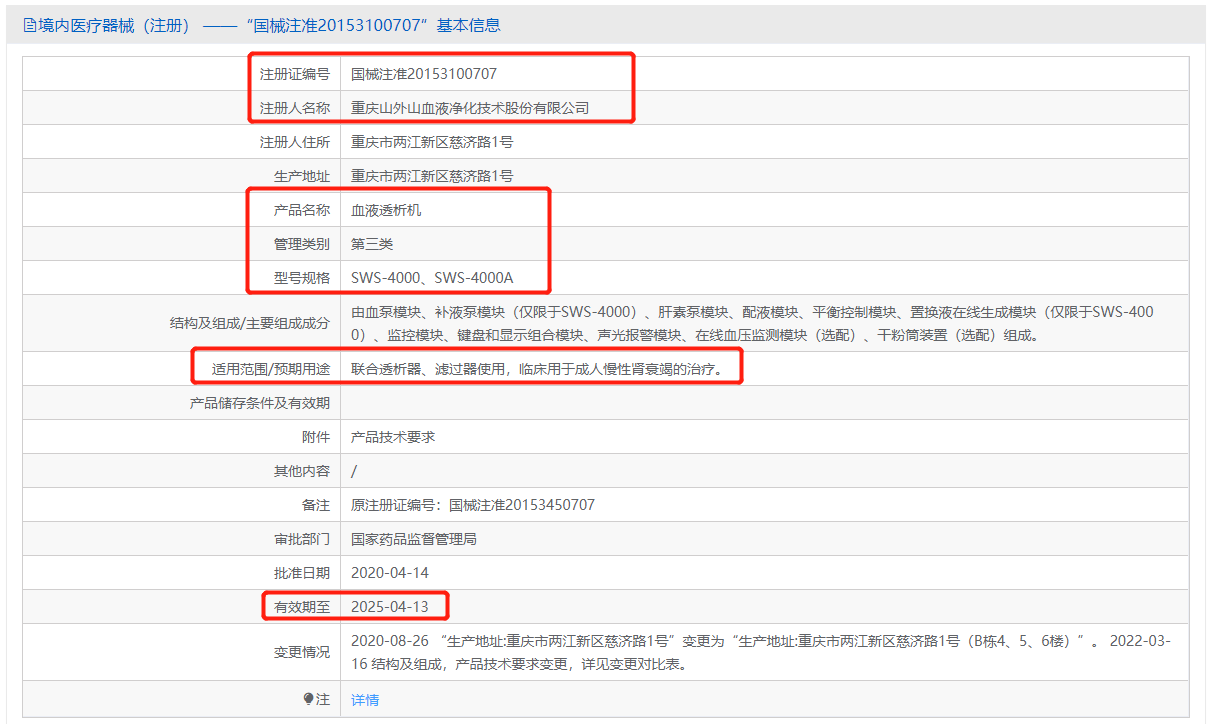Image resolution: width=1217 pixels, height=724 pixels.
Task: Click the company name 重庆山外山血液净化技术股份有限公司
Action: tap(470, 108)
